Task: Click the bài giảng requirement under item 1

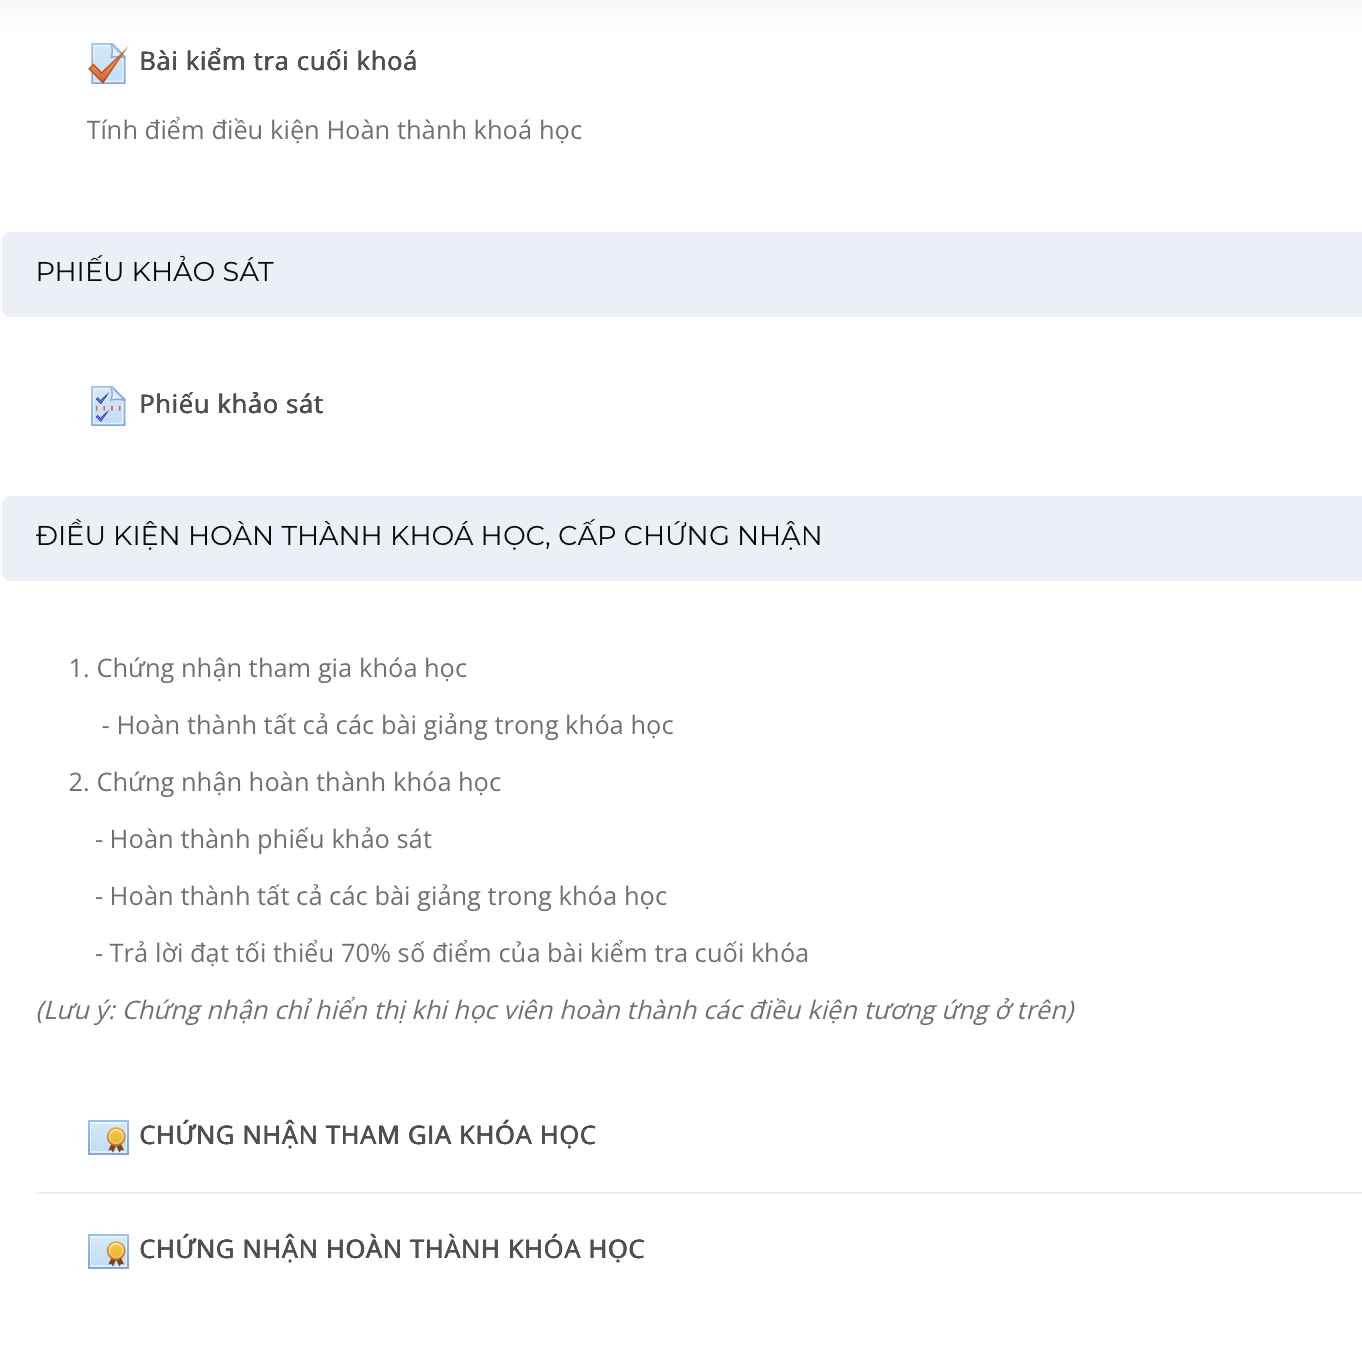Action: (x=387, y=726)
